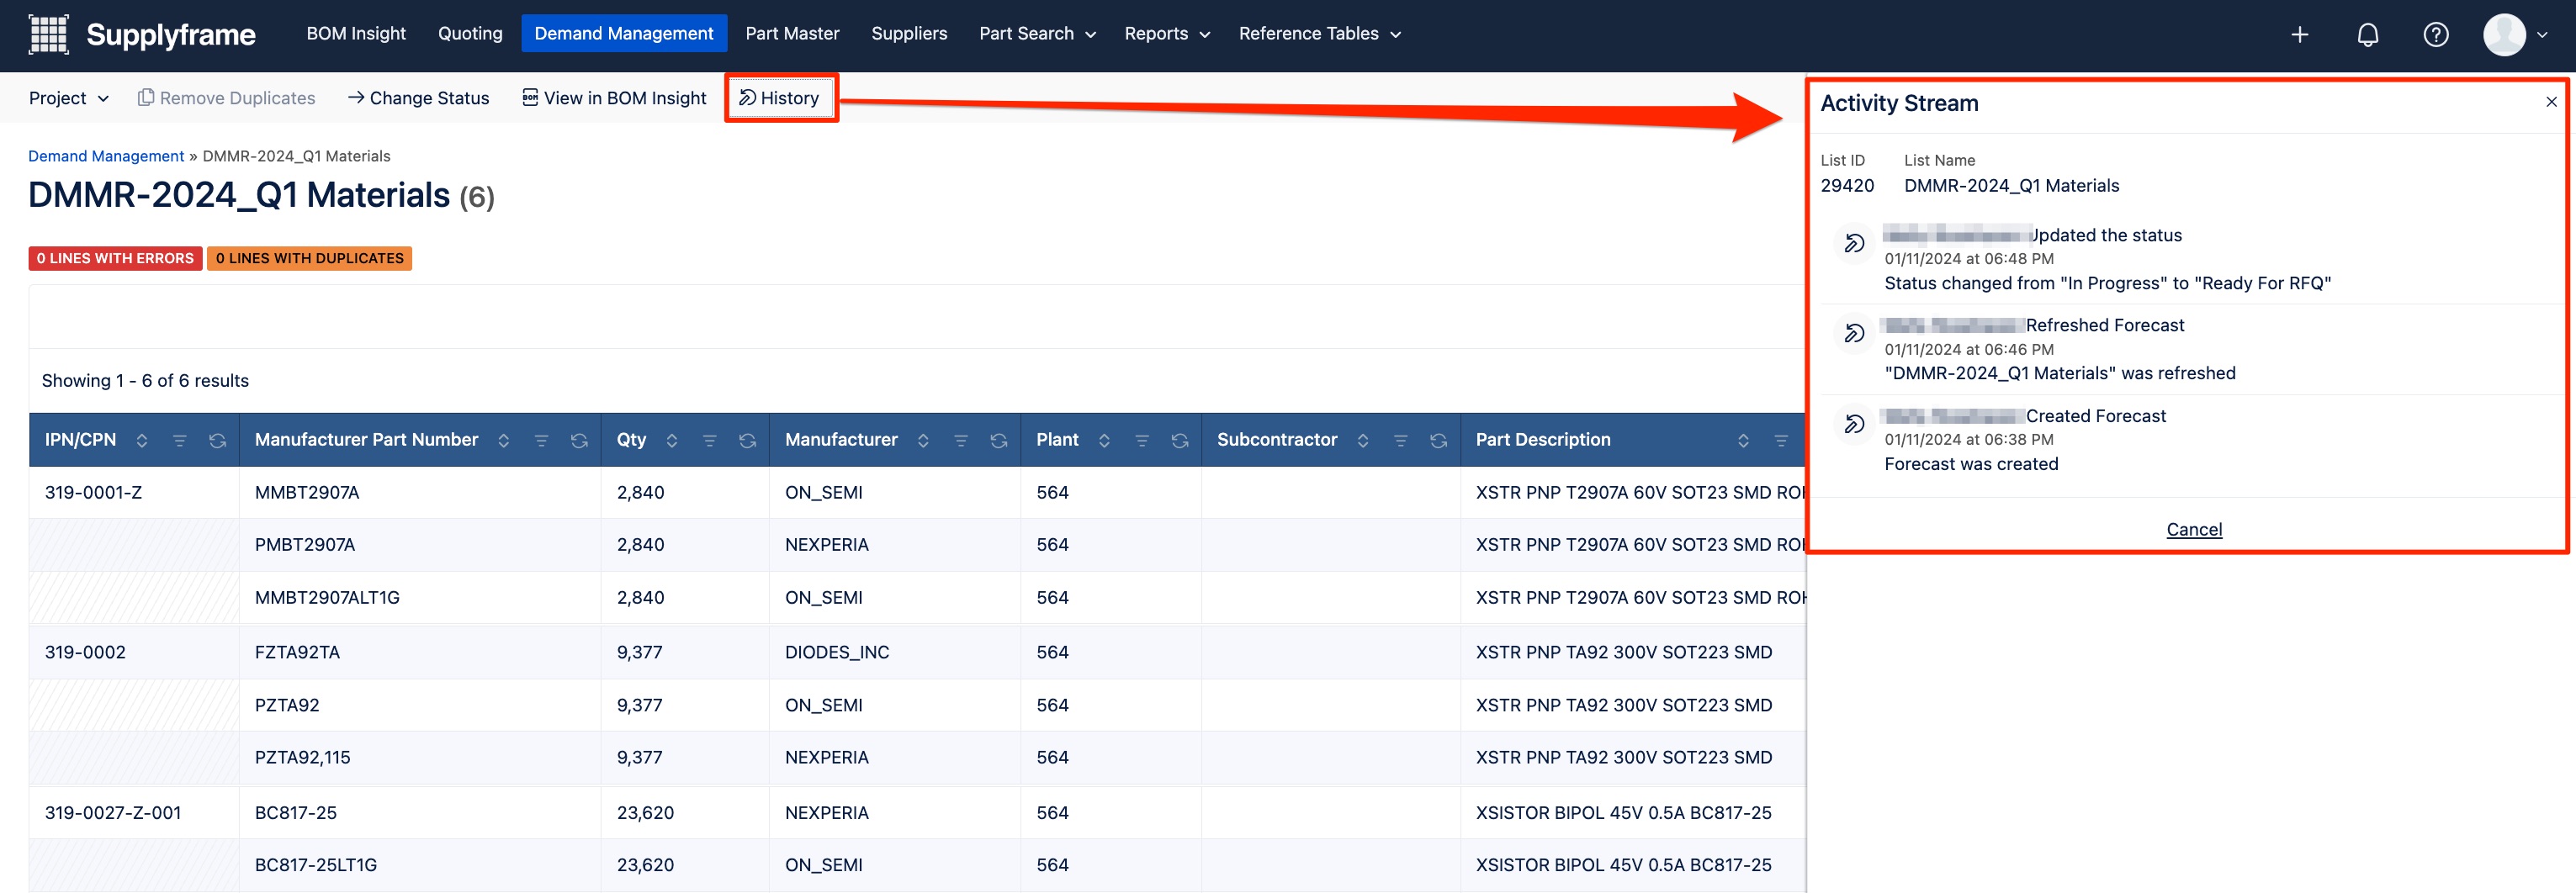Open the Project dropdown
This screenshot has height=893, width=2576.
click(68, 98)
